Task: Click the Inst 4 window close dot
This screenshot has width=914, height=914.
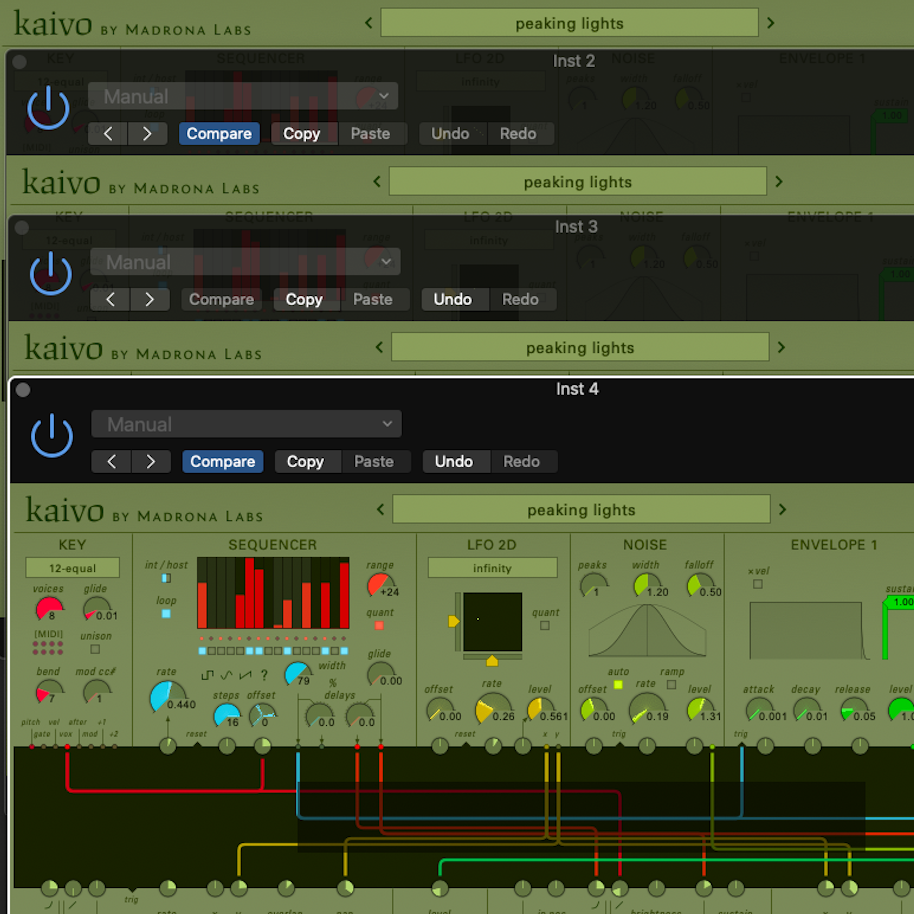Action: 23,390
